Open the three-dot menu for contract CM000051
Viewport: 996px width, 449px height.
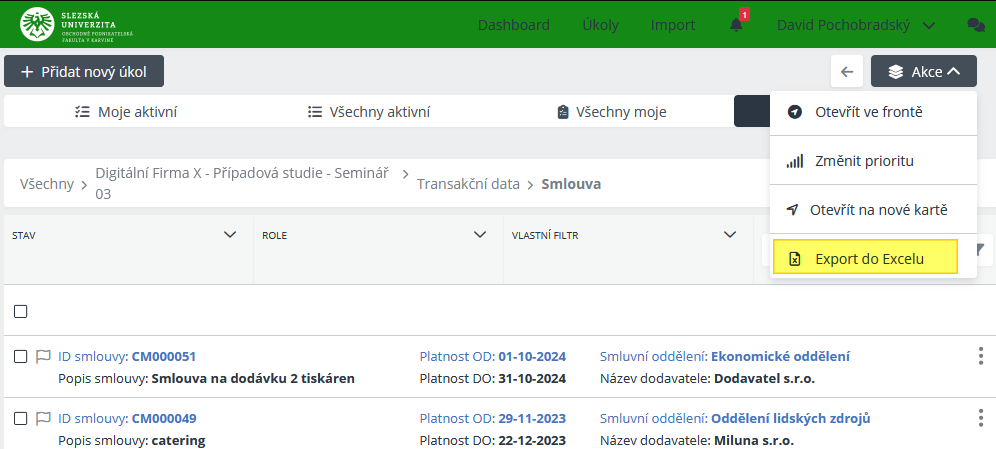980,356
